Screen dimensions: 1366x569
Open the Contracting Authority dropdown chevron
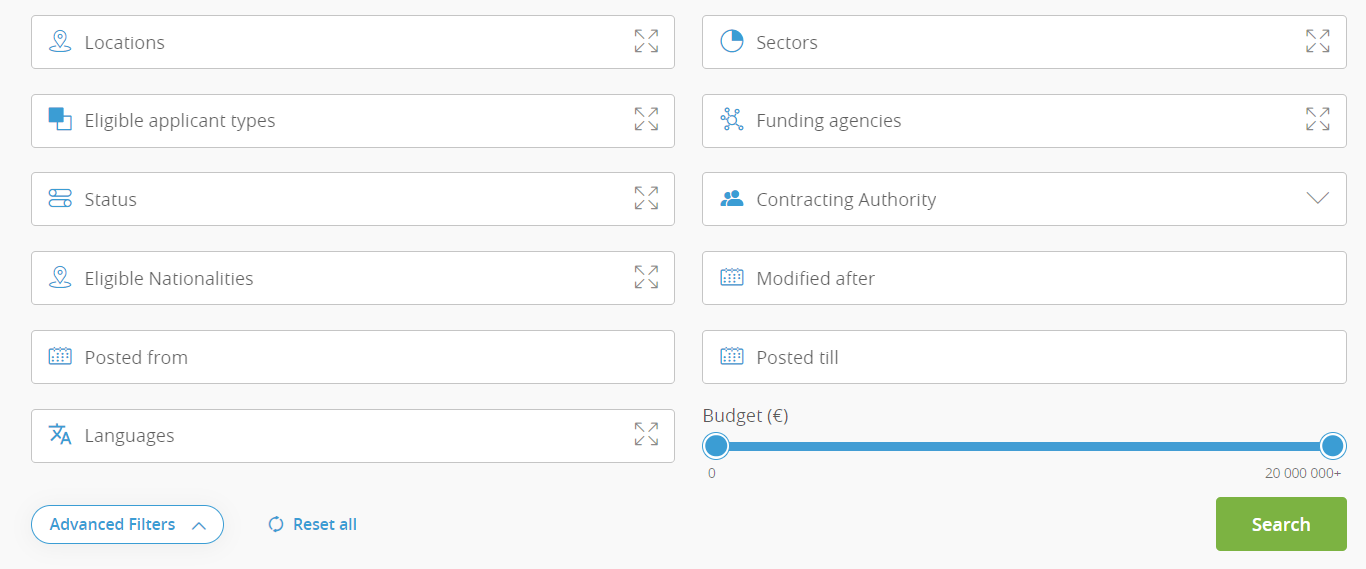pos(1318,198)
